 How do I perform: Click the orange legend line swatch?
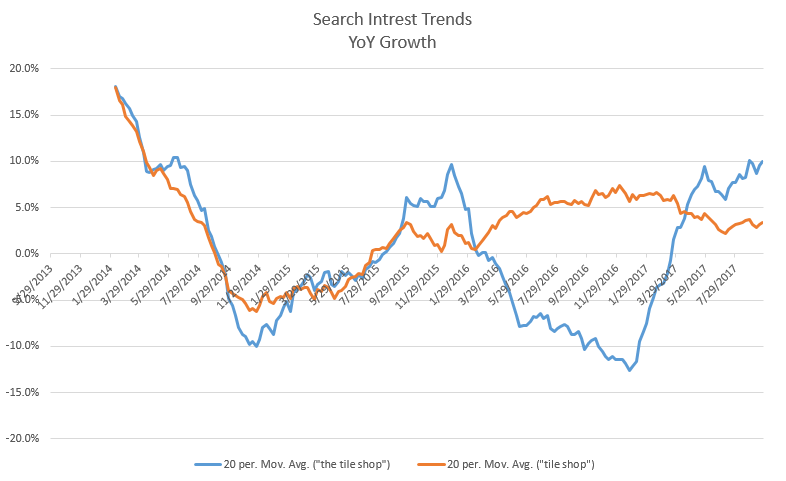[x=431, y=465]
